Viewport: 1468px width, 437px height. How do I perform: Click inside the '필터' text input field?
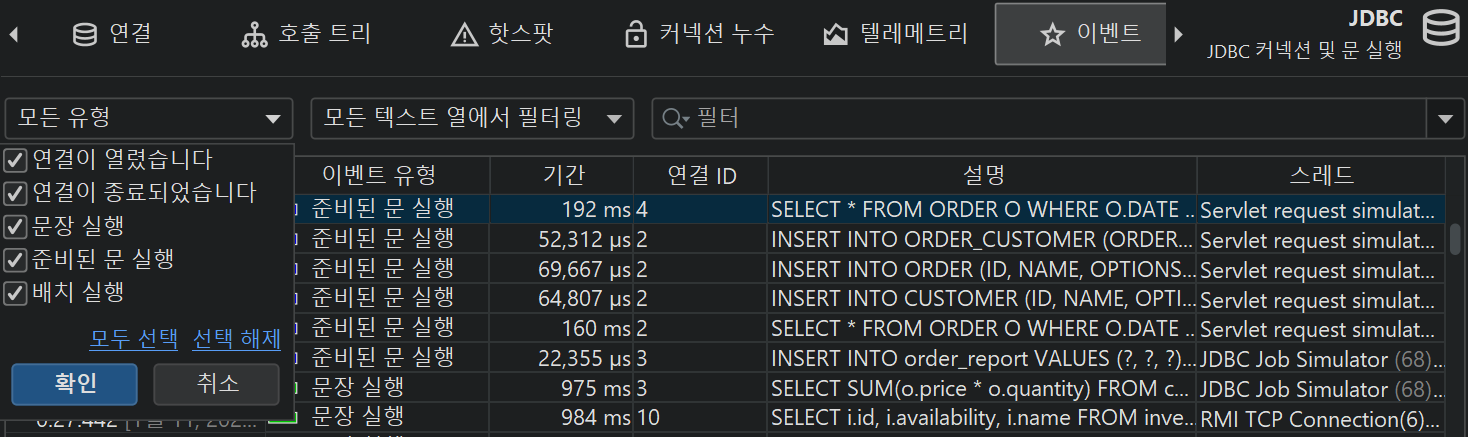1050,119
